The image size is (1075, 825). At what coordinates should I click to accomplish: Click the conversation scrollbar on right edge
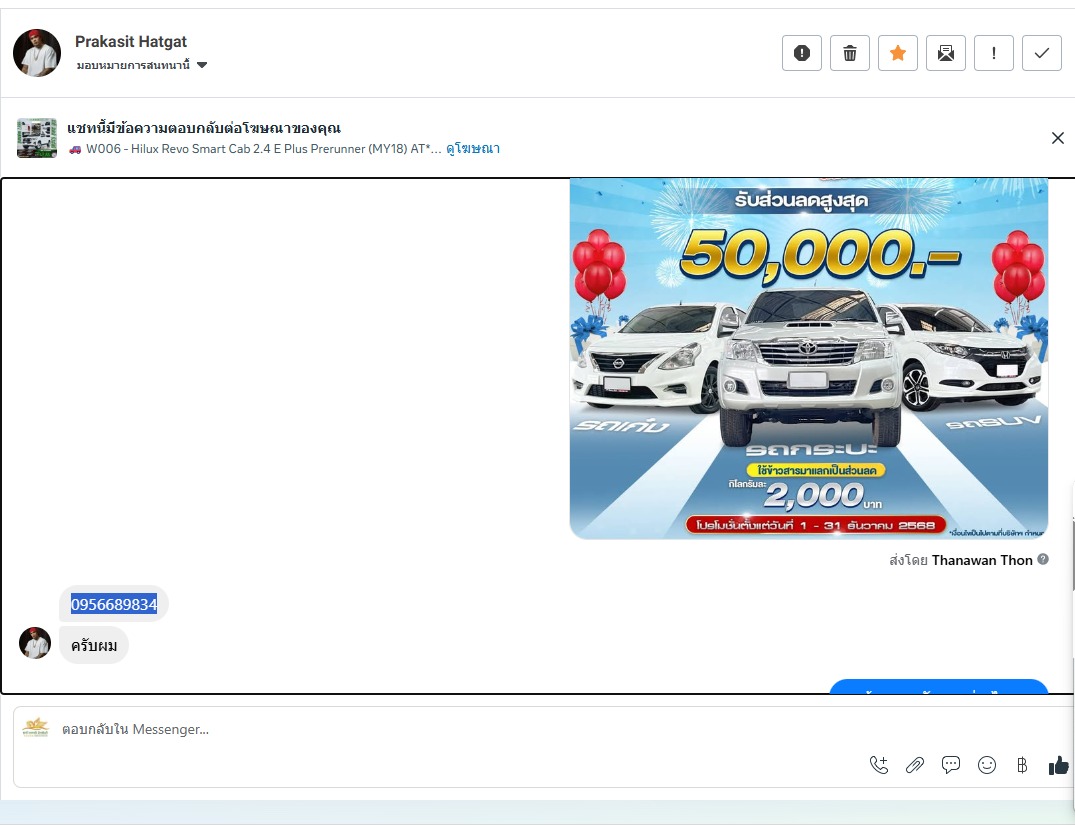click(x=1072, y=555)
